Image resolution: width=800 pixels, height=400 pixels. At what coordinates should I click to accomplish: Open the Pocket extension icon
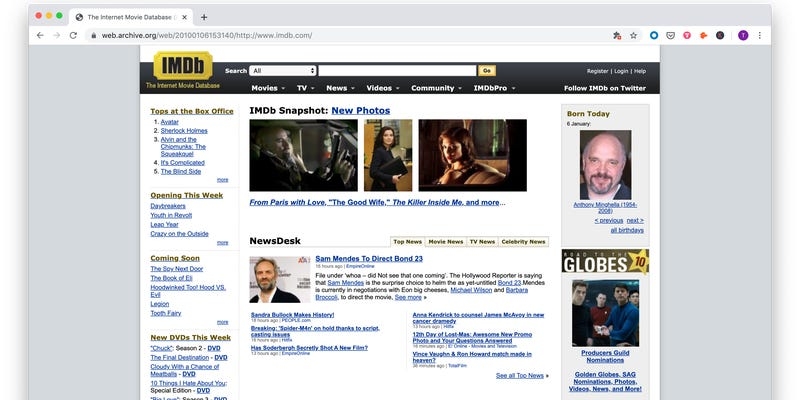pos(670,35)
